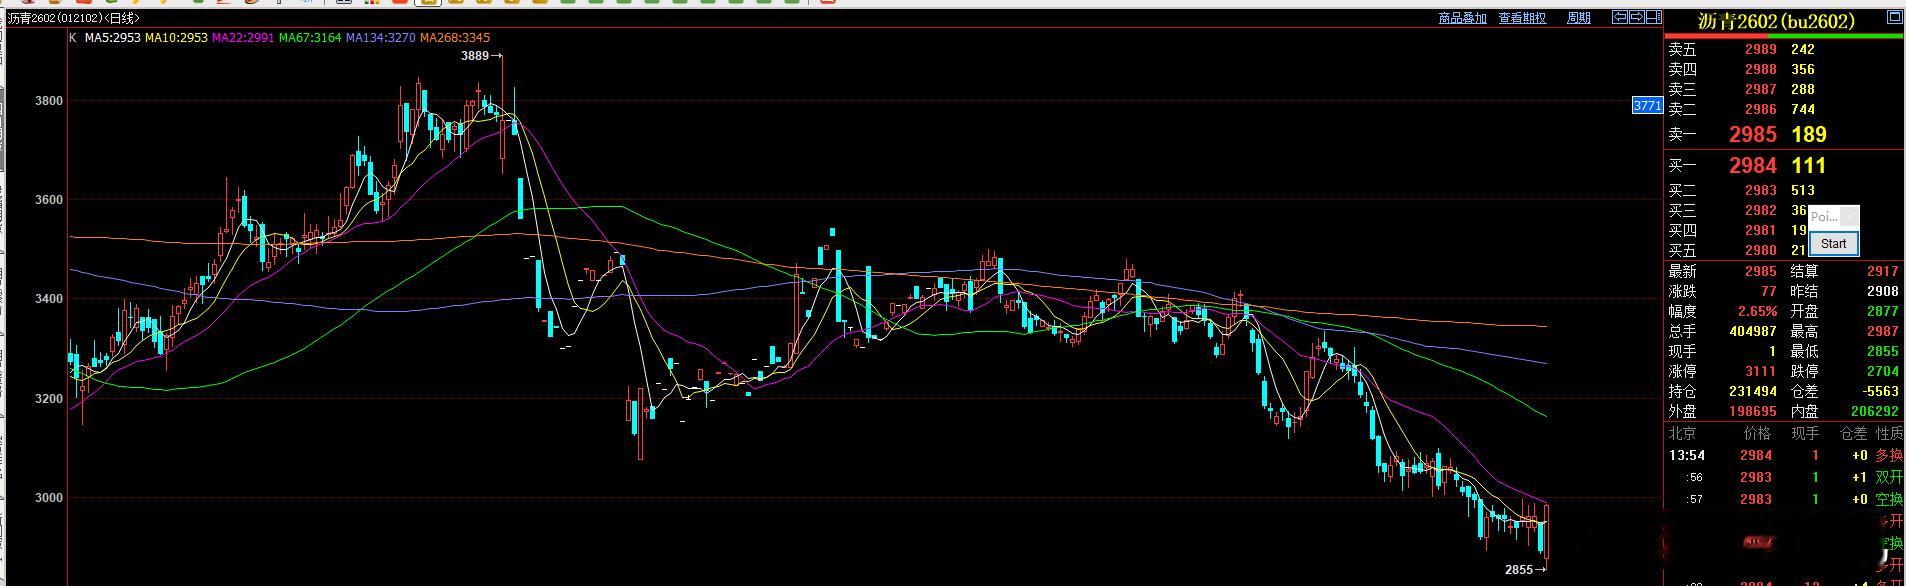Click the Start button in small popup
This screenshot has width=1906, height=586.
[1834, 244]
